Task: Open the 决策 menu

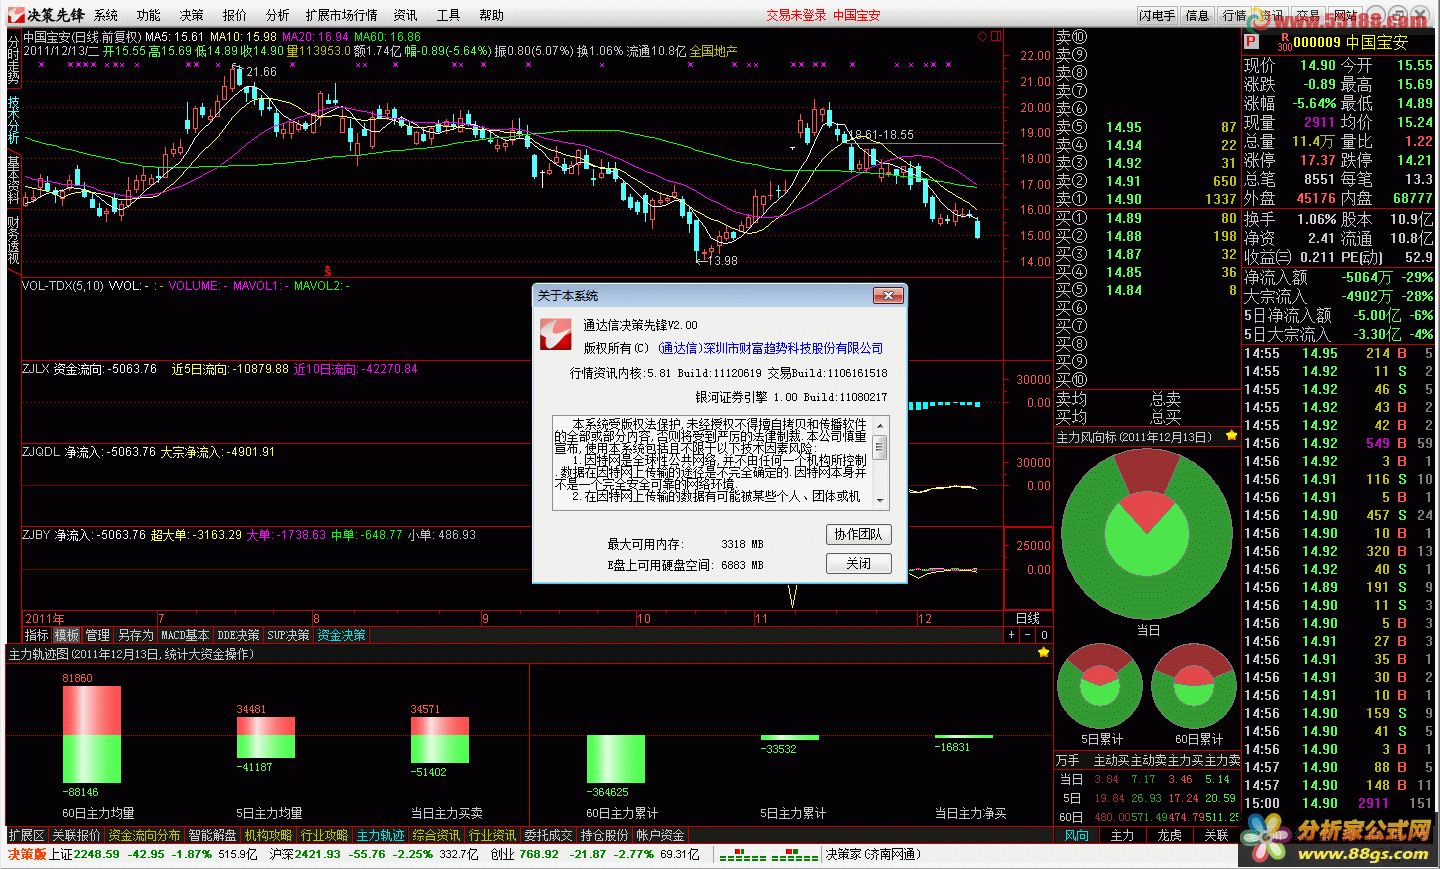Action: (192, 15)
